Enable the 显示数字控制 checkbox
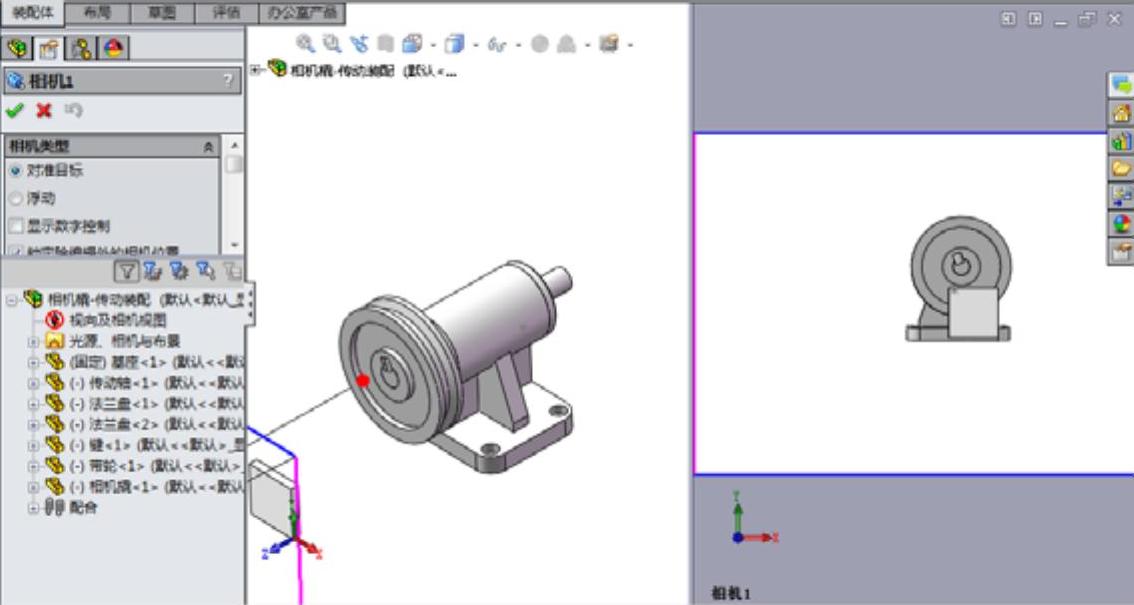The width and height of the screenshot is (1134, 605). (x=15, y=226)
